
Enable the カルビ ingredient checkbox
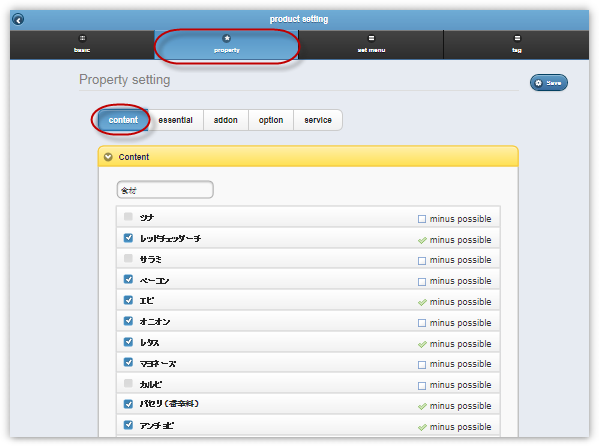(128, 384)
